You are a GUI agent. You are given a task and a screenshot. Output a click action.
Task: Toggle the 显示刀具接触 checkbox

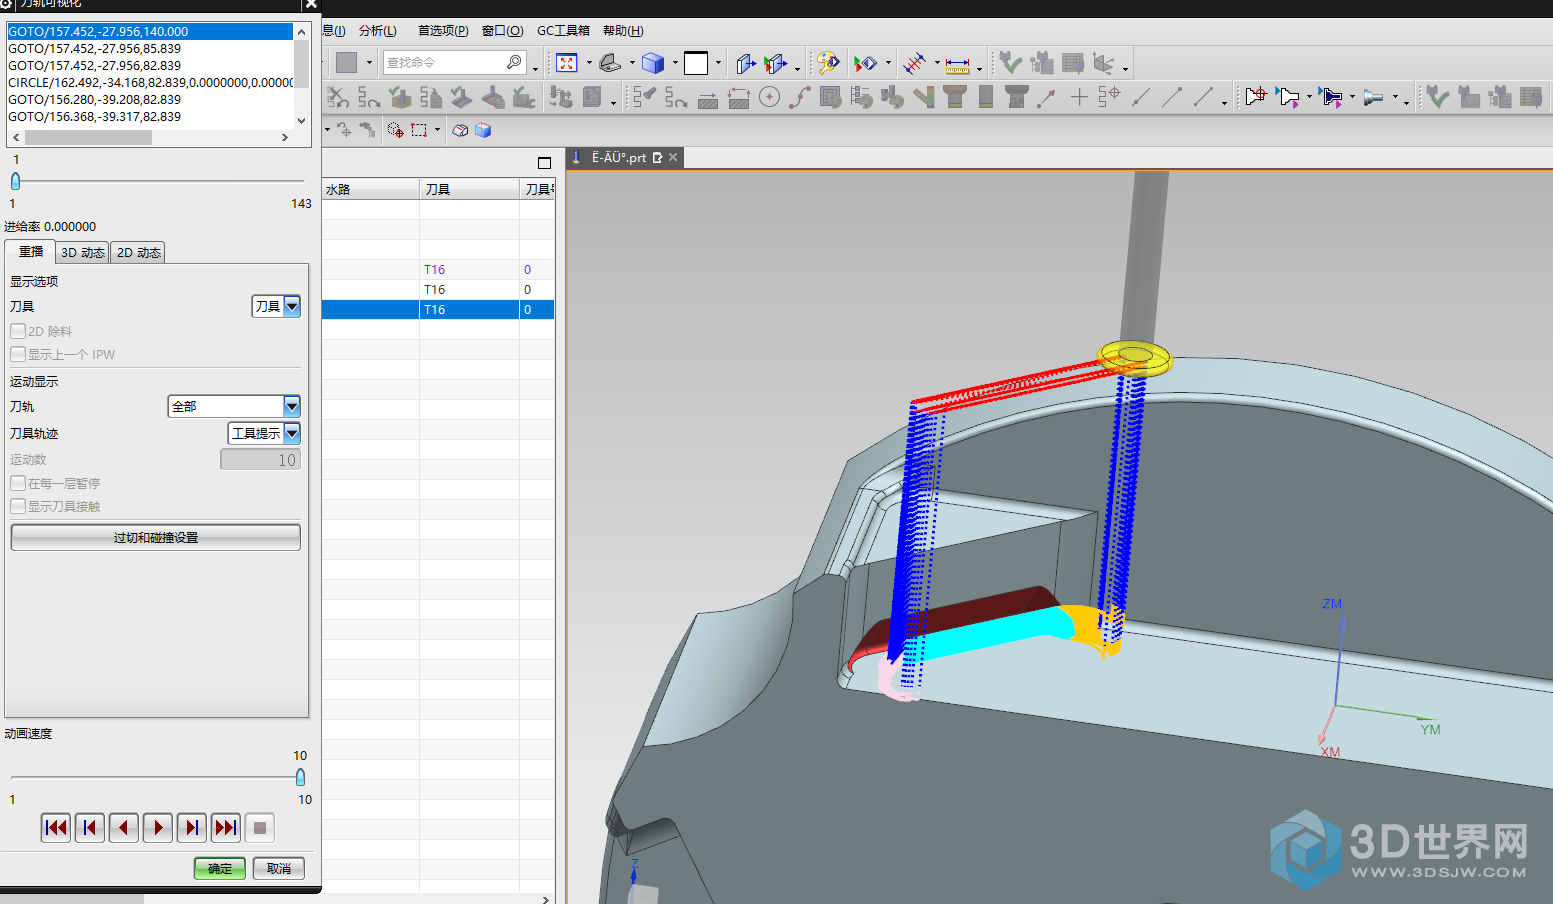[18, 506]
